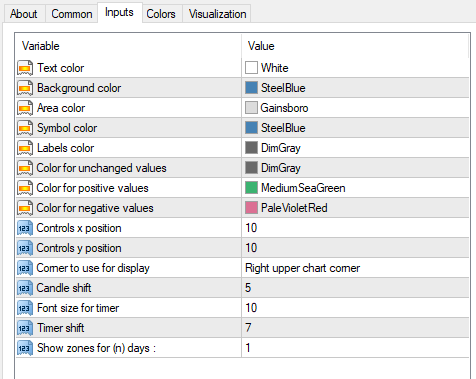Click the icon beside Color for negative values
The height and width of the screenshot is (379, 476).
pos(25,208)
